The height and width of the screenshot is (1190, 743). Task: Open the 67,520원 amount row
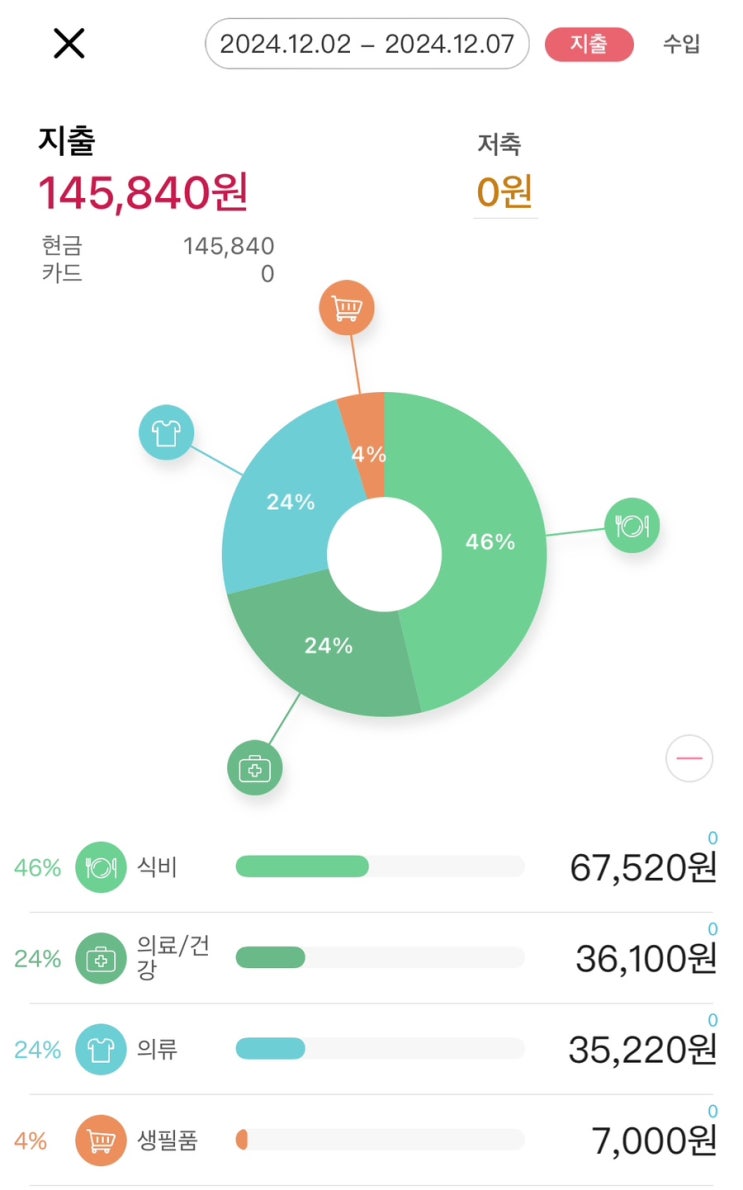click(x=372, y=867)
